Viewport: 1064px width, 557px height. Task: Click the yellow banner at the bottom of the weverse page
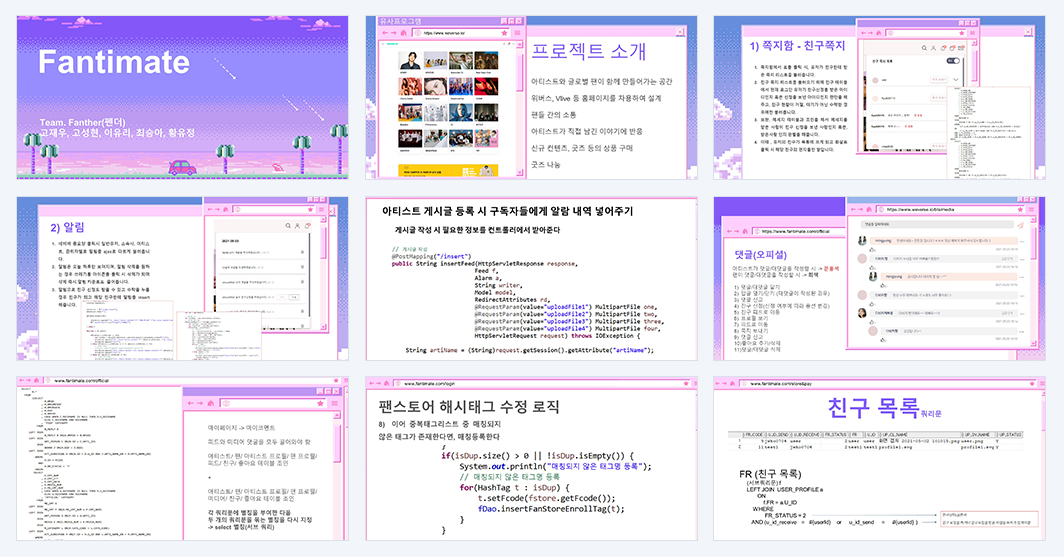pos(448,170)
